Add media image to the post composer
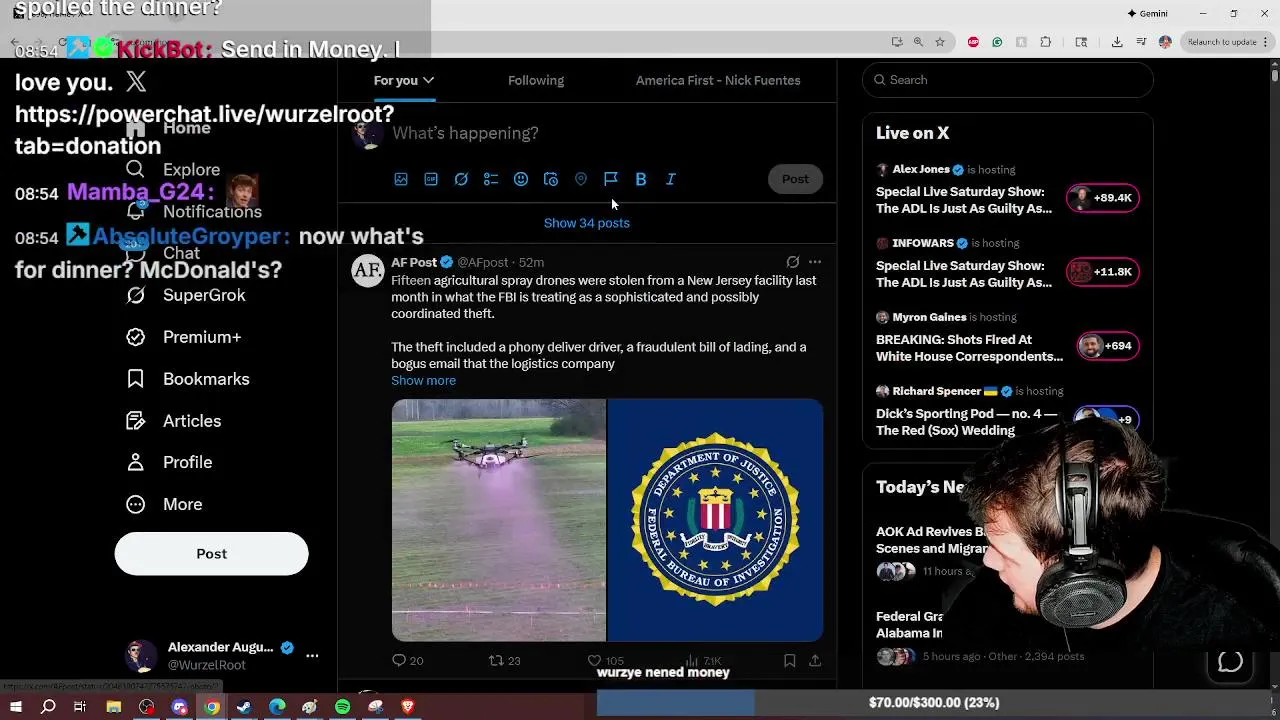Screen dimensions: 1280x720 [401, 179]
